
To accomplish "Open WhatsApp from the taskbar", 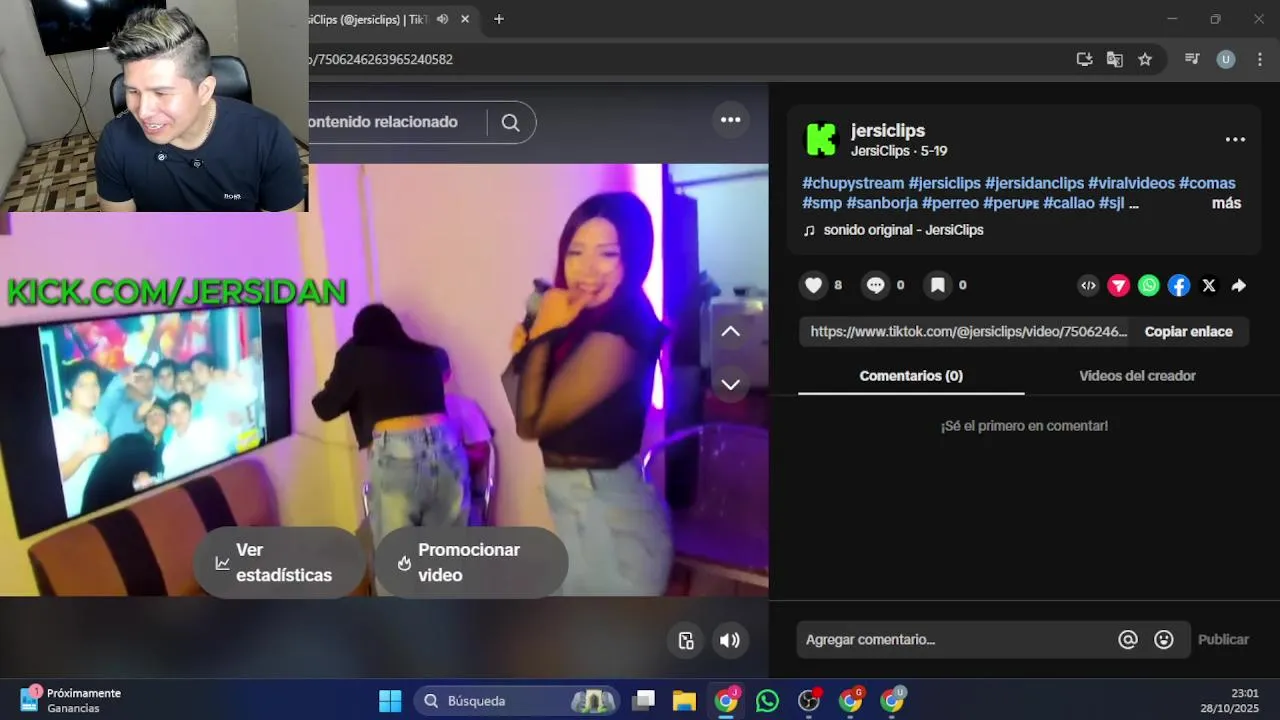I will click(767, 701).
